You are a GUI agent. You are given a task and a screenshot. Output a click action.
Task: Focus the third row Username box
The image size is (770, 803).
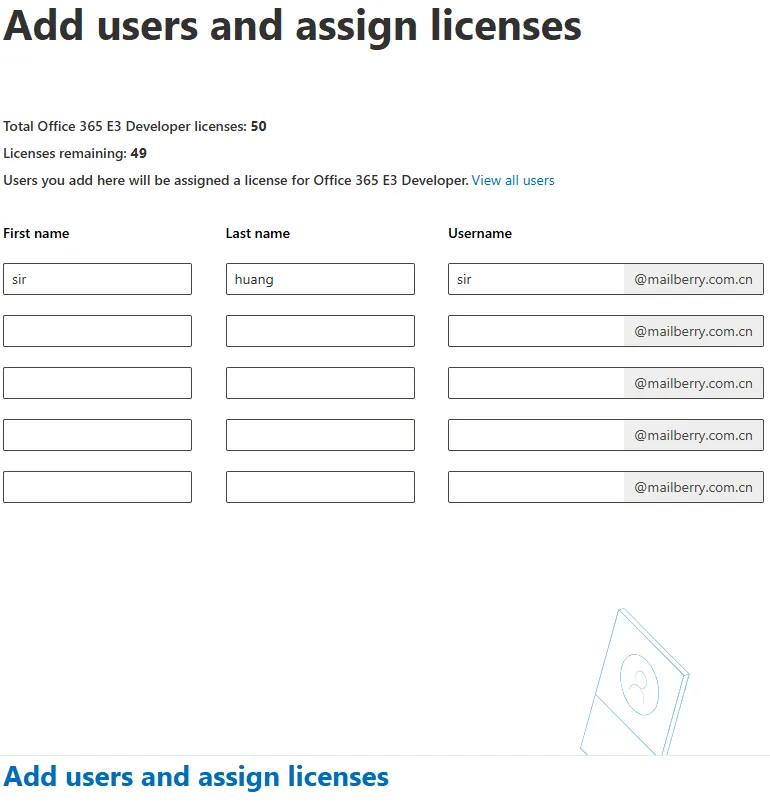(536, 383)
